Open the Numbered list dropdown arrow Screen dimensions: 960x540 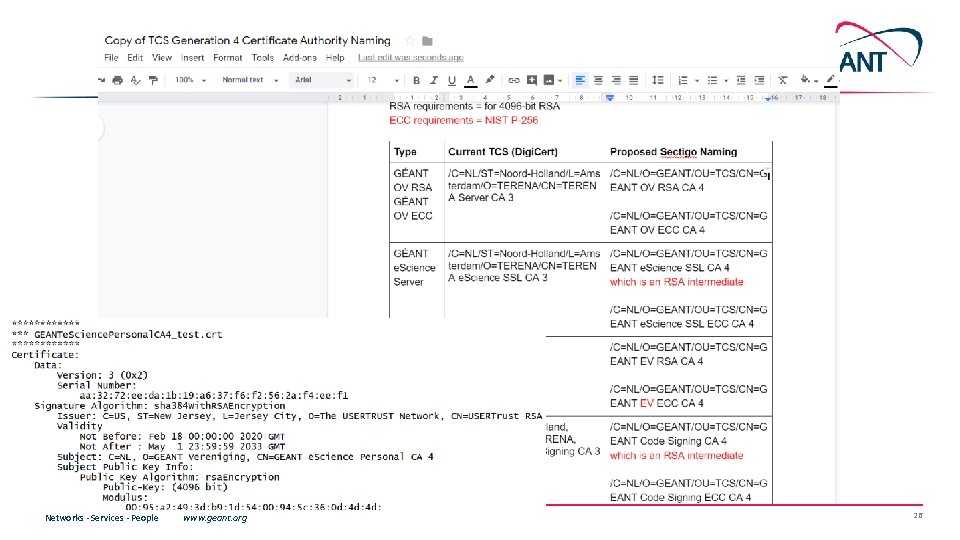(x=697, y=81)
